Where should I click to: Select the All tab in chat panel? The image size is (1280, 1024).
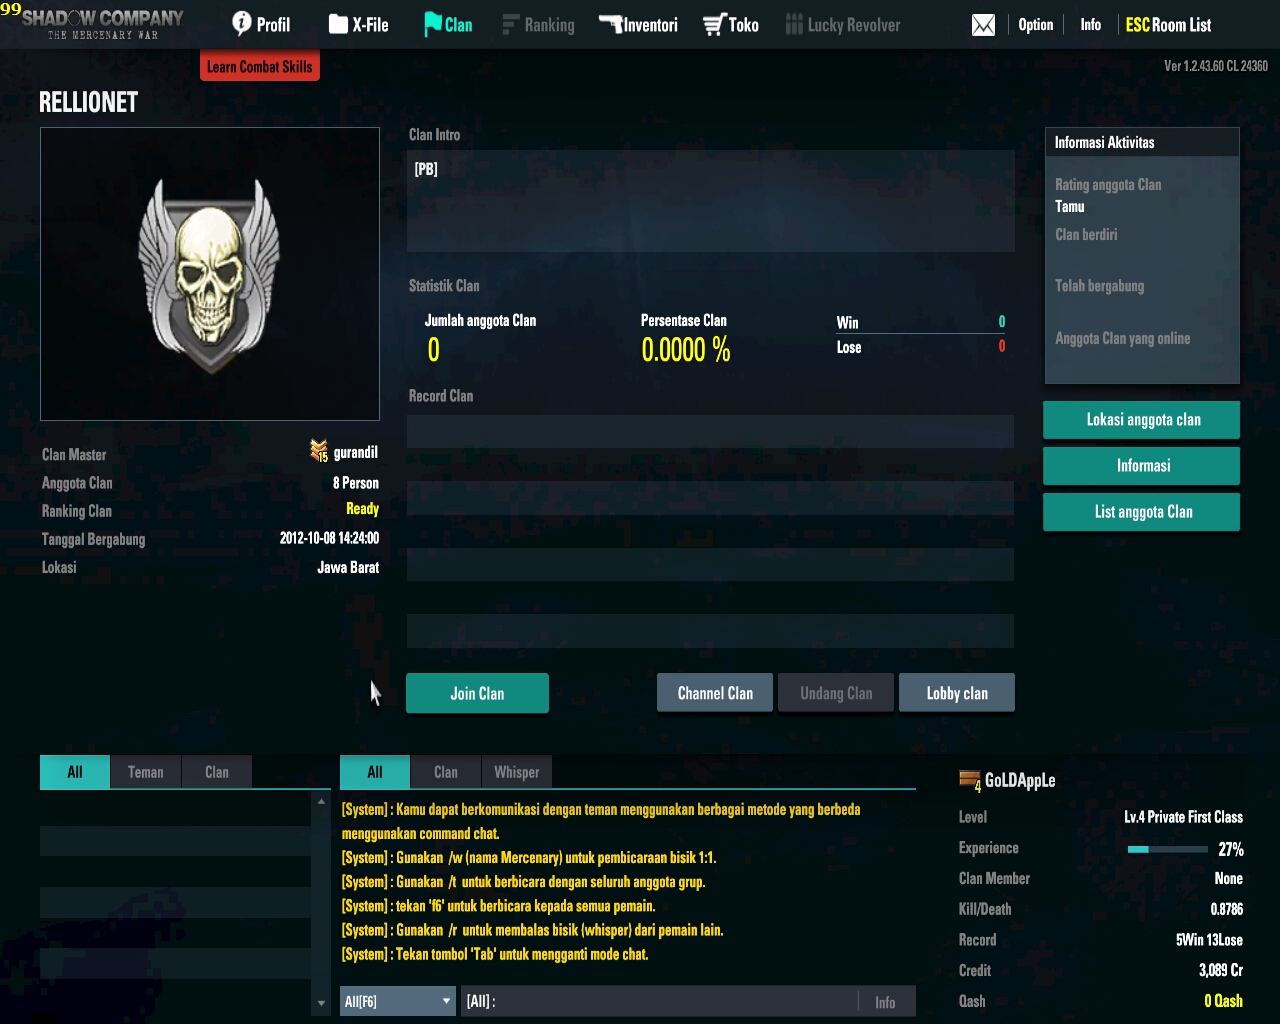(x=375, y=772)
